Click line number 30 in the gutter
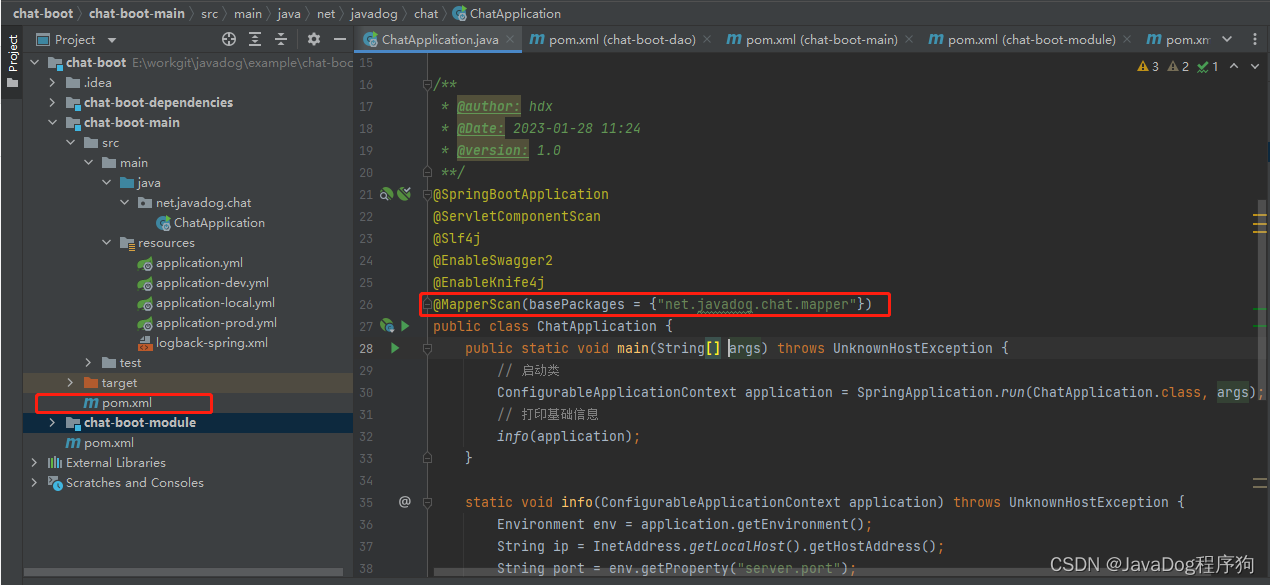 [x=366, y=392]
